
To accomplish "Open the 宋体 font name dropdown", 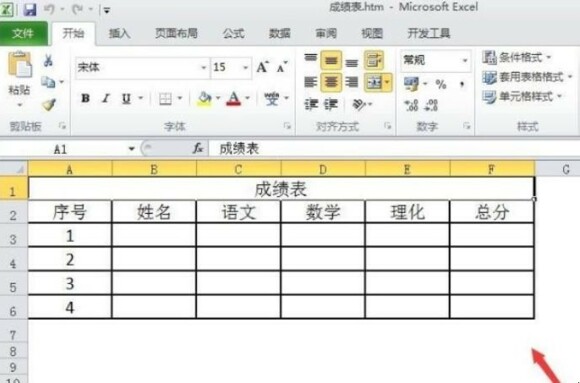I will pyautogui.click(x=203, y=68).
